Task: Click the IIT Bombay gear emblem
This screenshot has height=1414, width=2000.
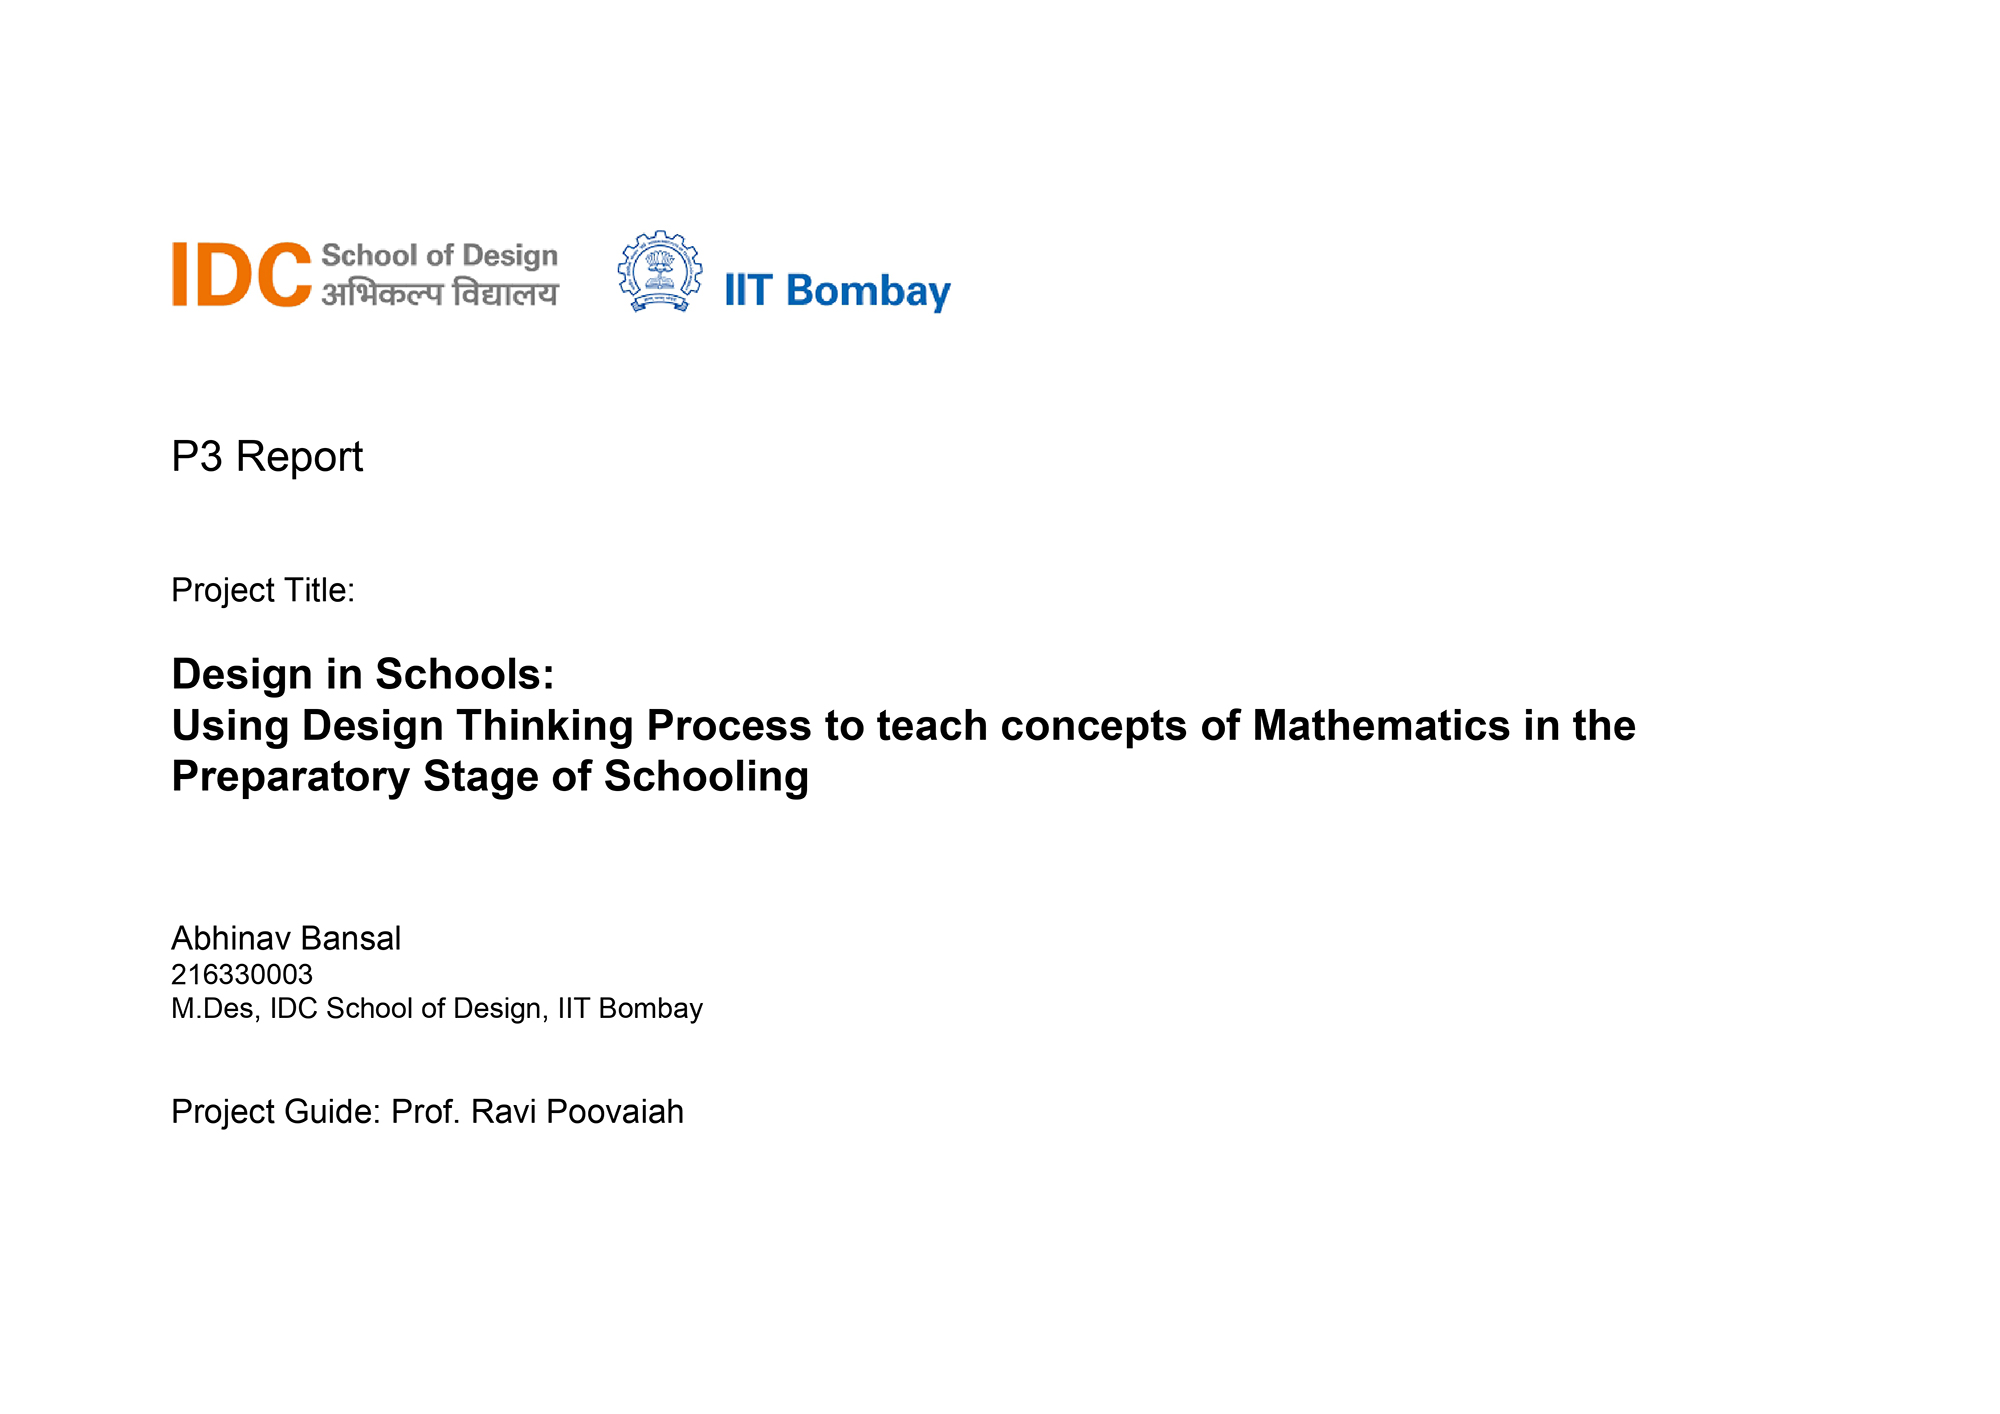Action: point(659,272)
